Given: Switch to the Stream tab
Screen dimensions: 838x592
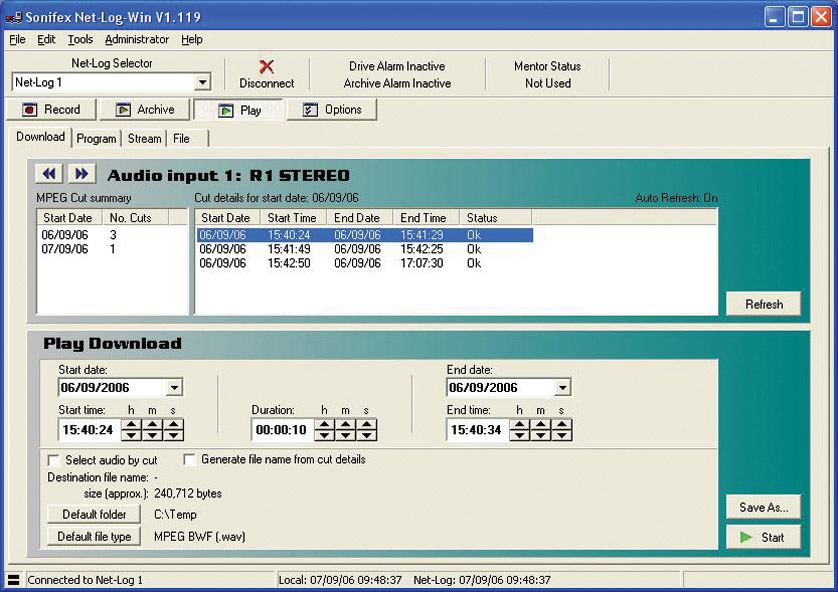Looking at the screenshot, I should (x=145, y=139).
